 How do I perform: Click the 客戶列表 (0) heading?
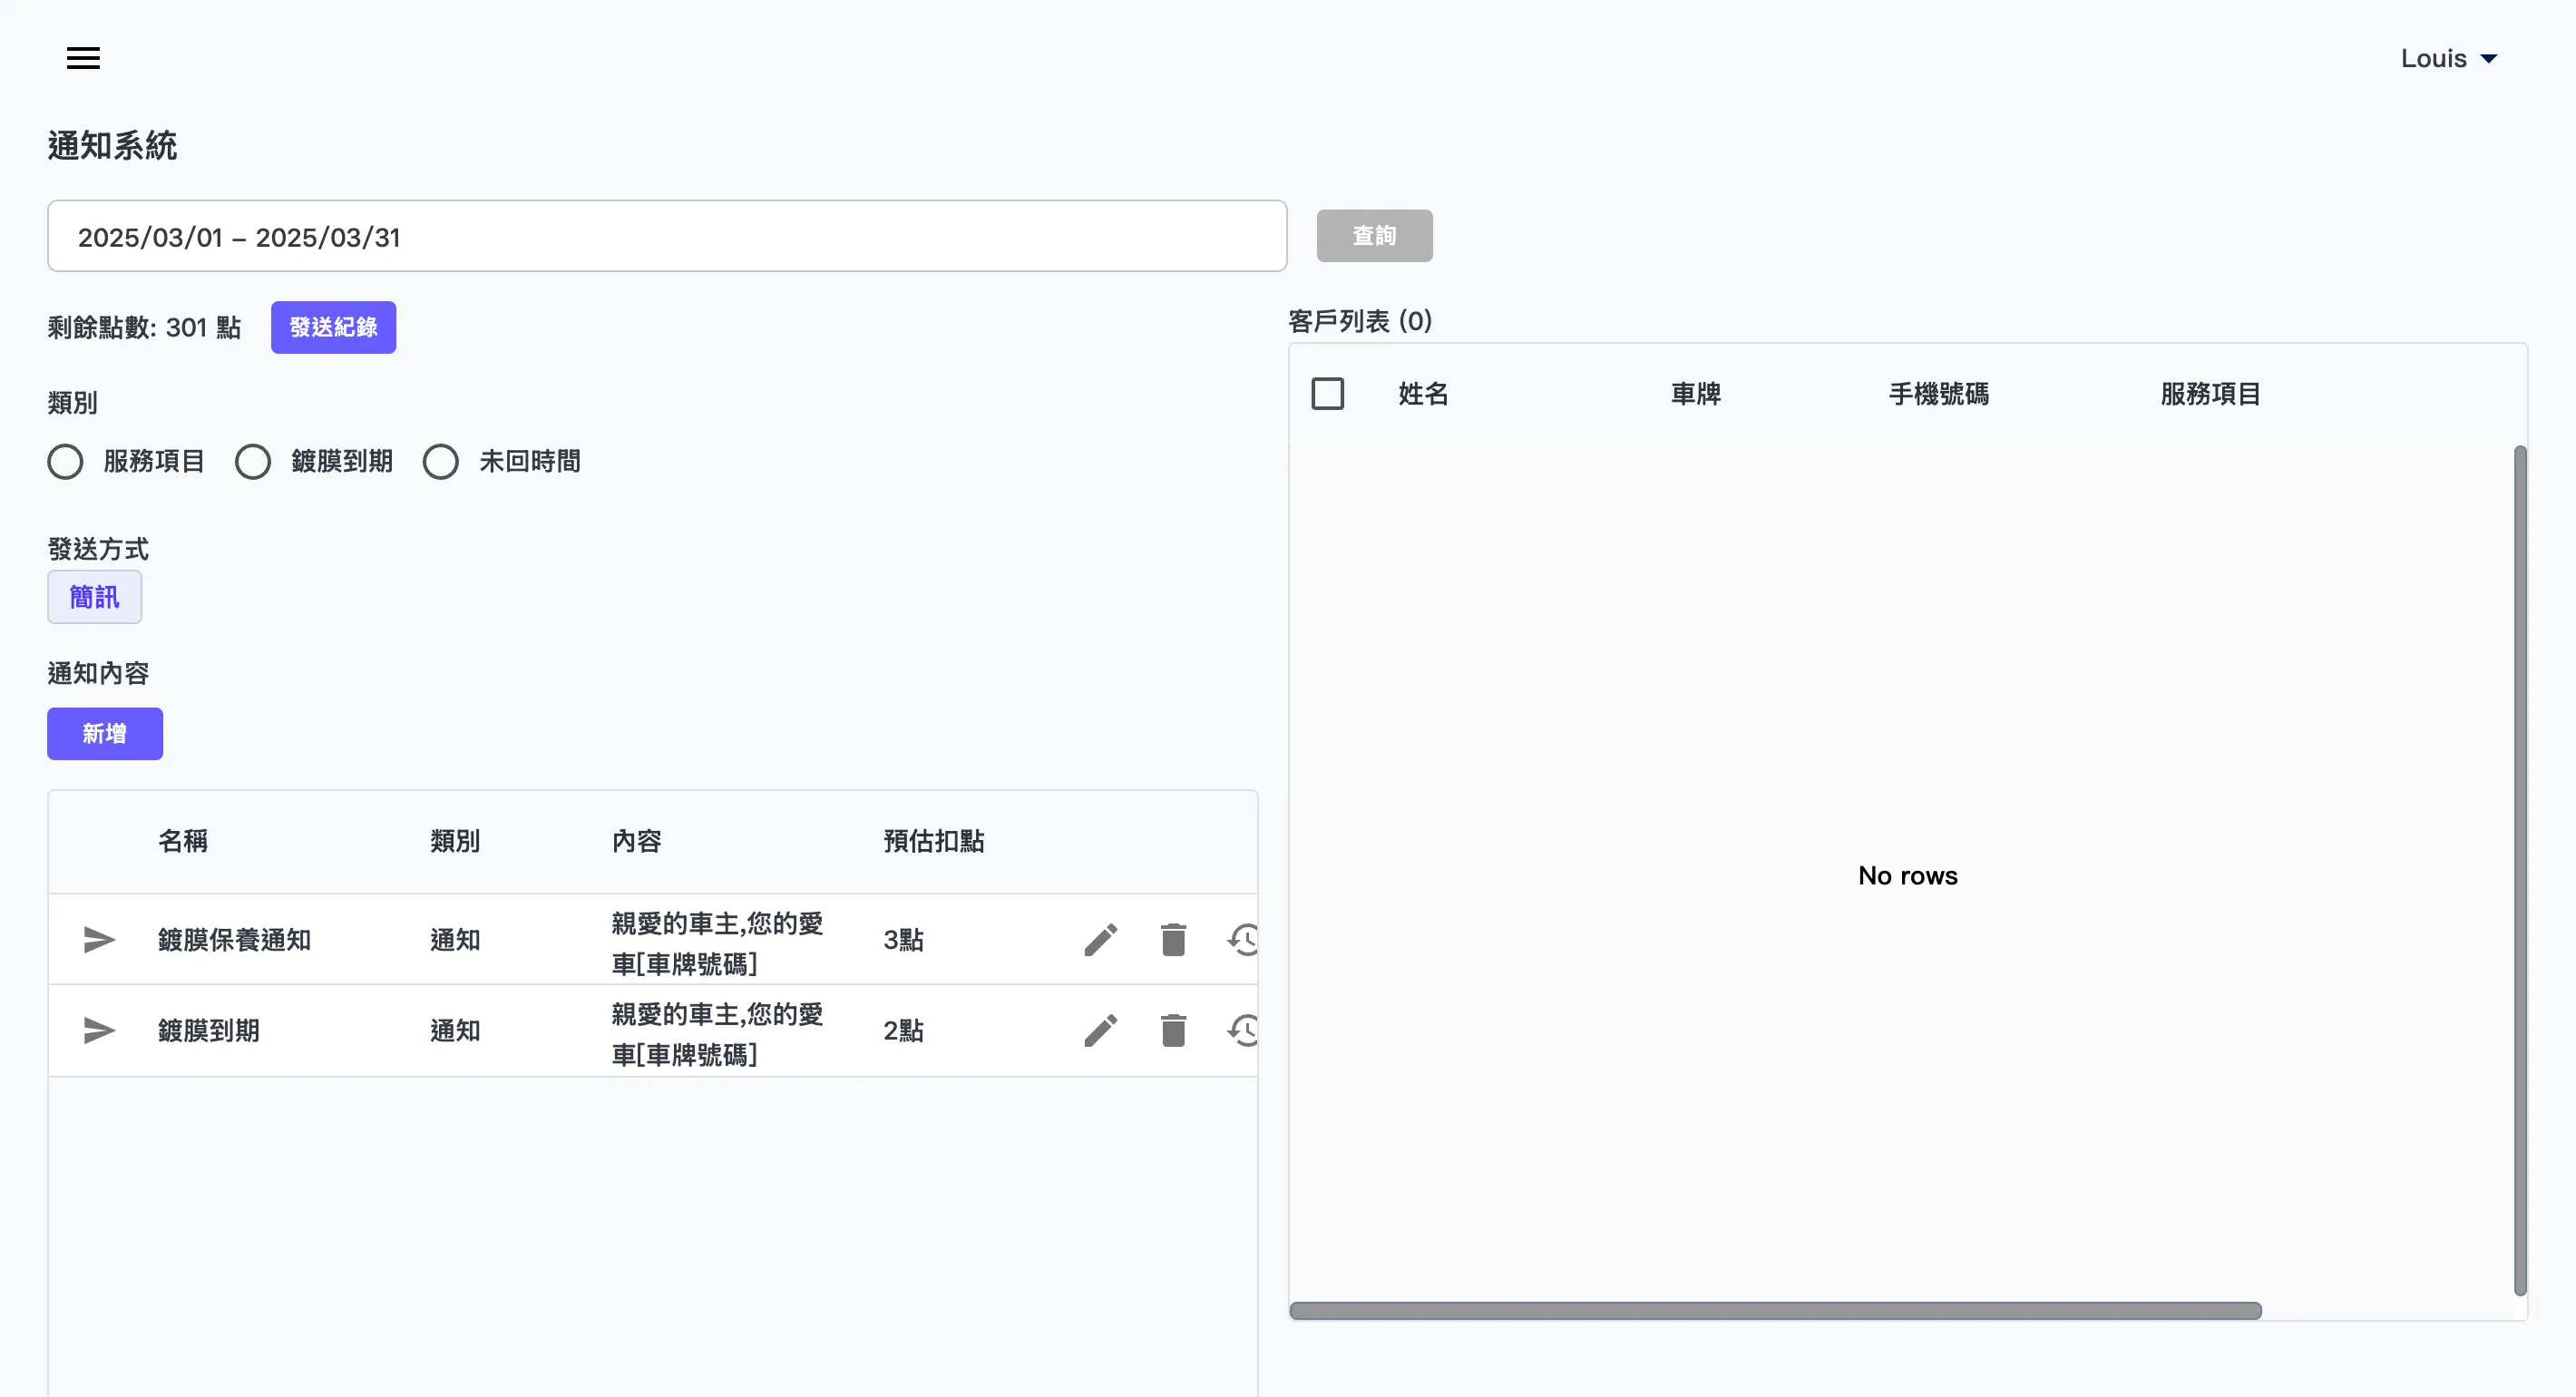[x=1360, y=321]
